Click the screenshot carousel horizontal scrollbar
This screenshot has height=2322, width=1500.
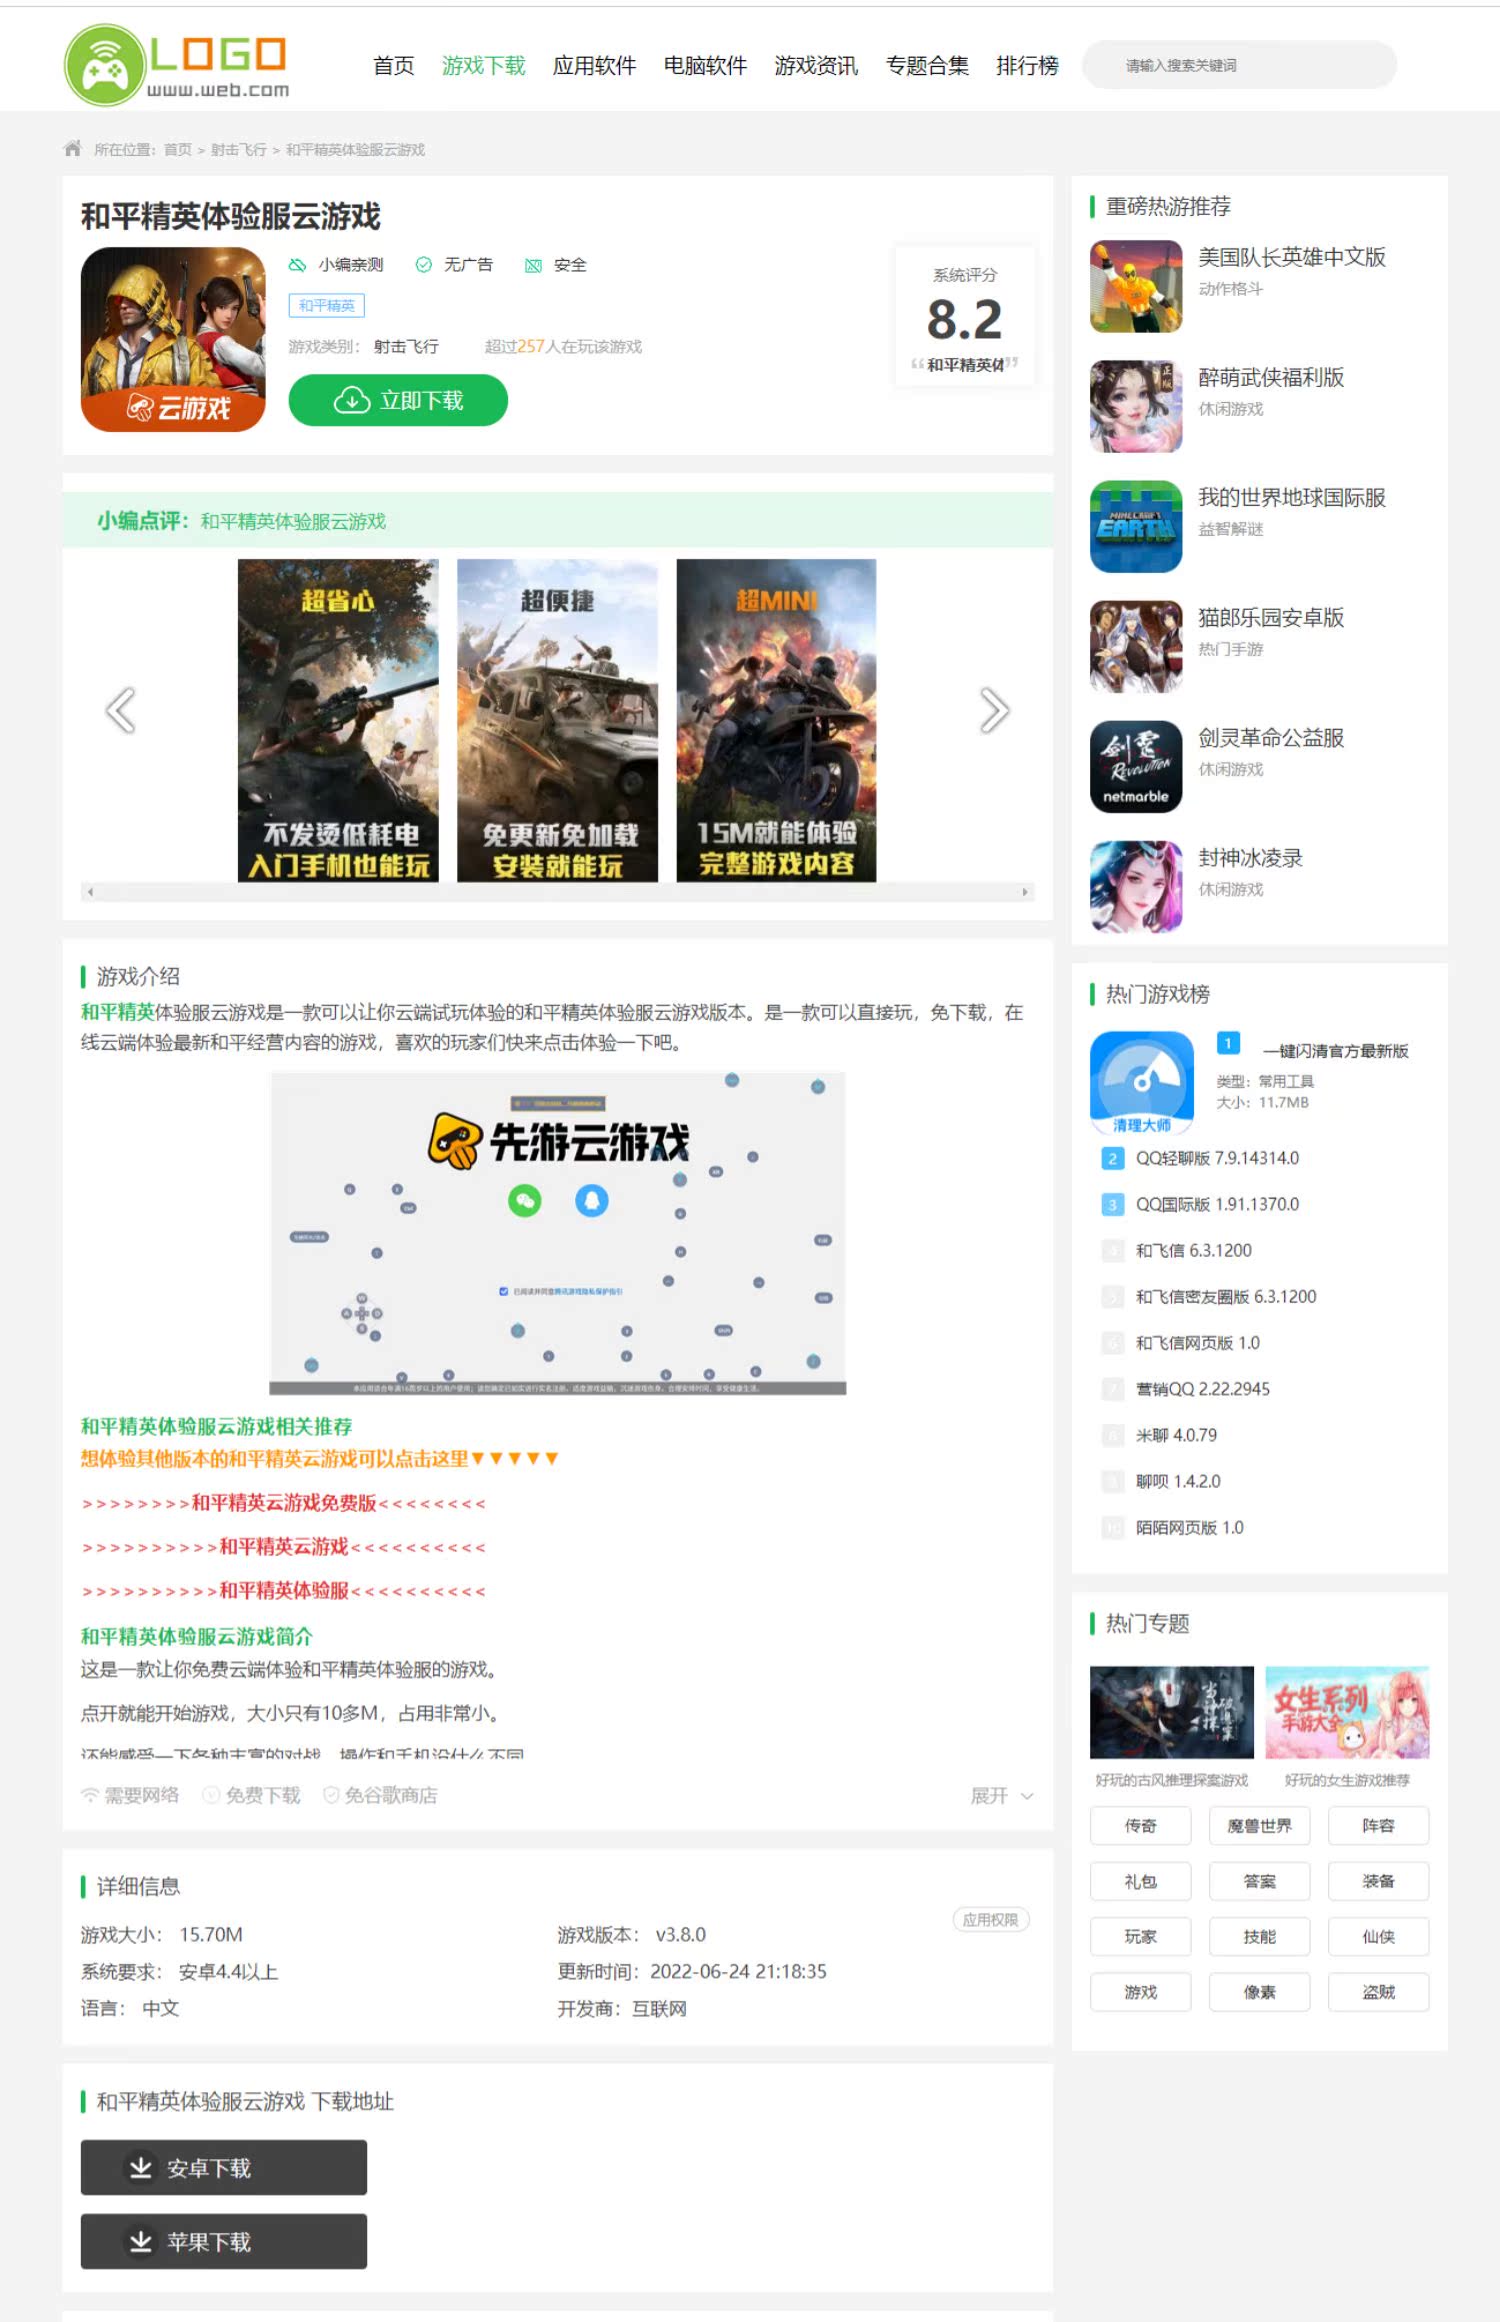[x=557, y=891]
